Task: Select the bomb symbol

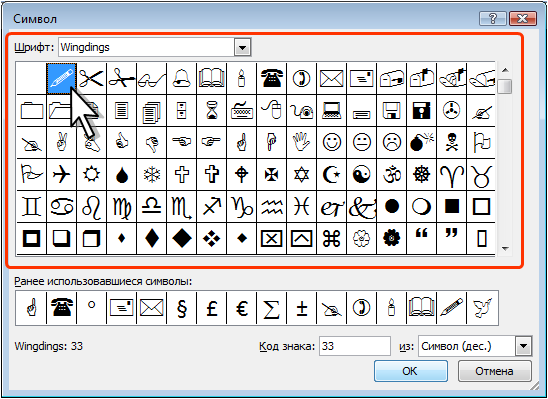Action: pyautogui.click(x=421, y=143)
